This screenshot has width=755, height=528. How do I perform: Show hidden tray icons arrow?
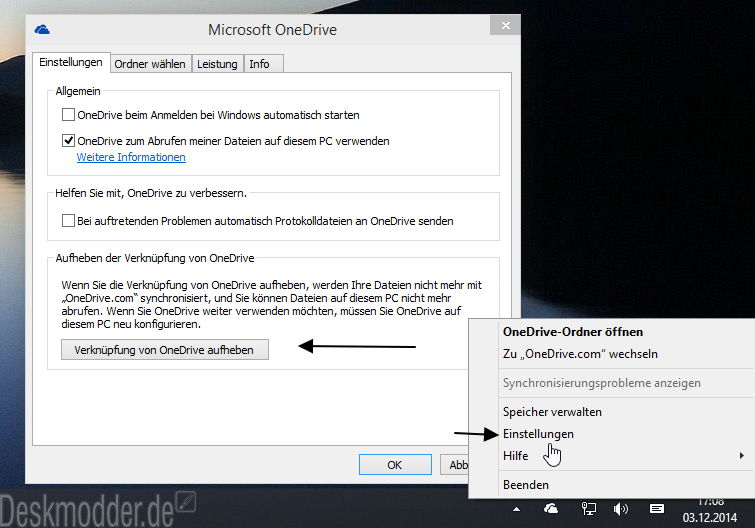[x=518, y=510]
